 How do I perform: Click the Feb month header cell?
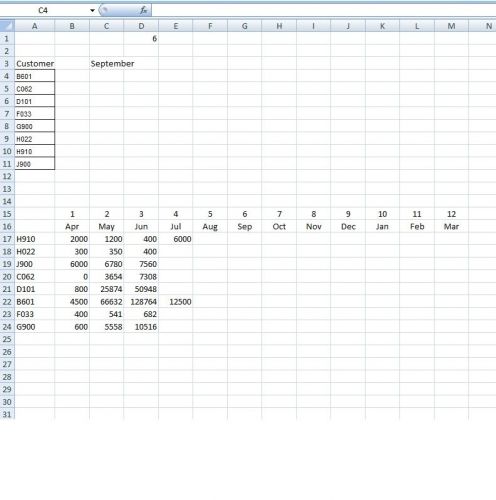pos(417,227)
